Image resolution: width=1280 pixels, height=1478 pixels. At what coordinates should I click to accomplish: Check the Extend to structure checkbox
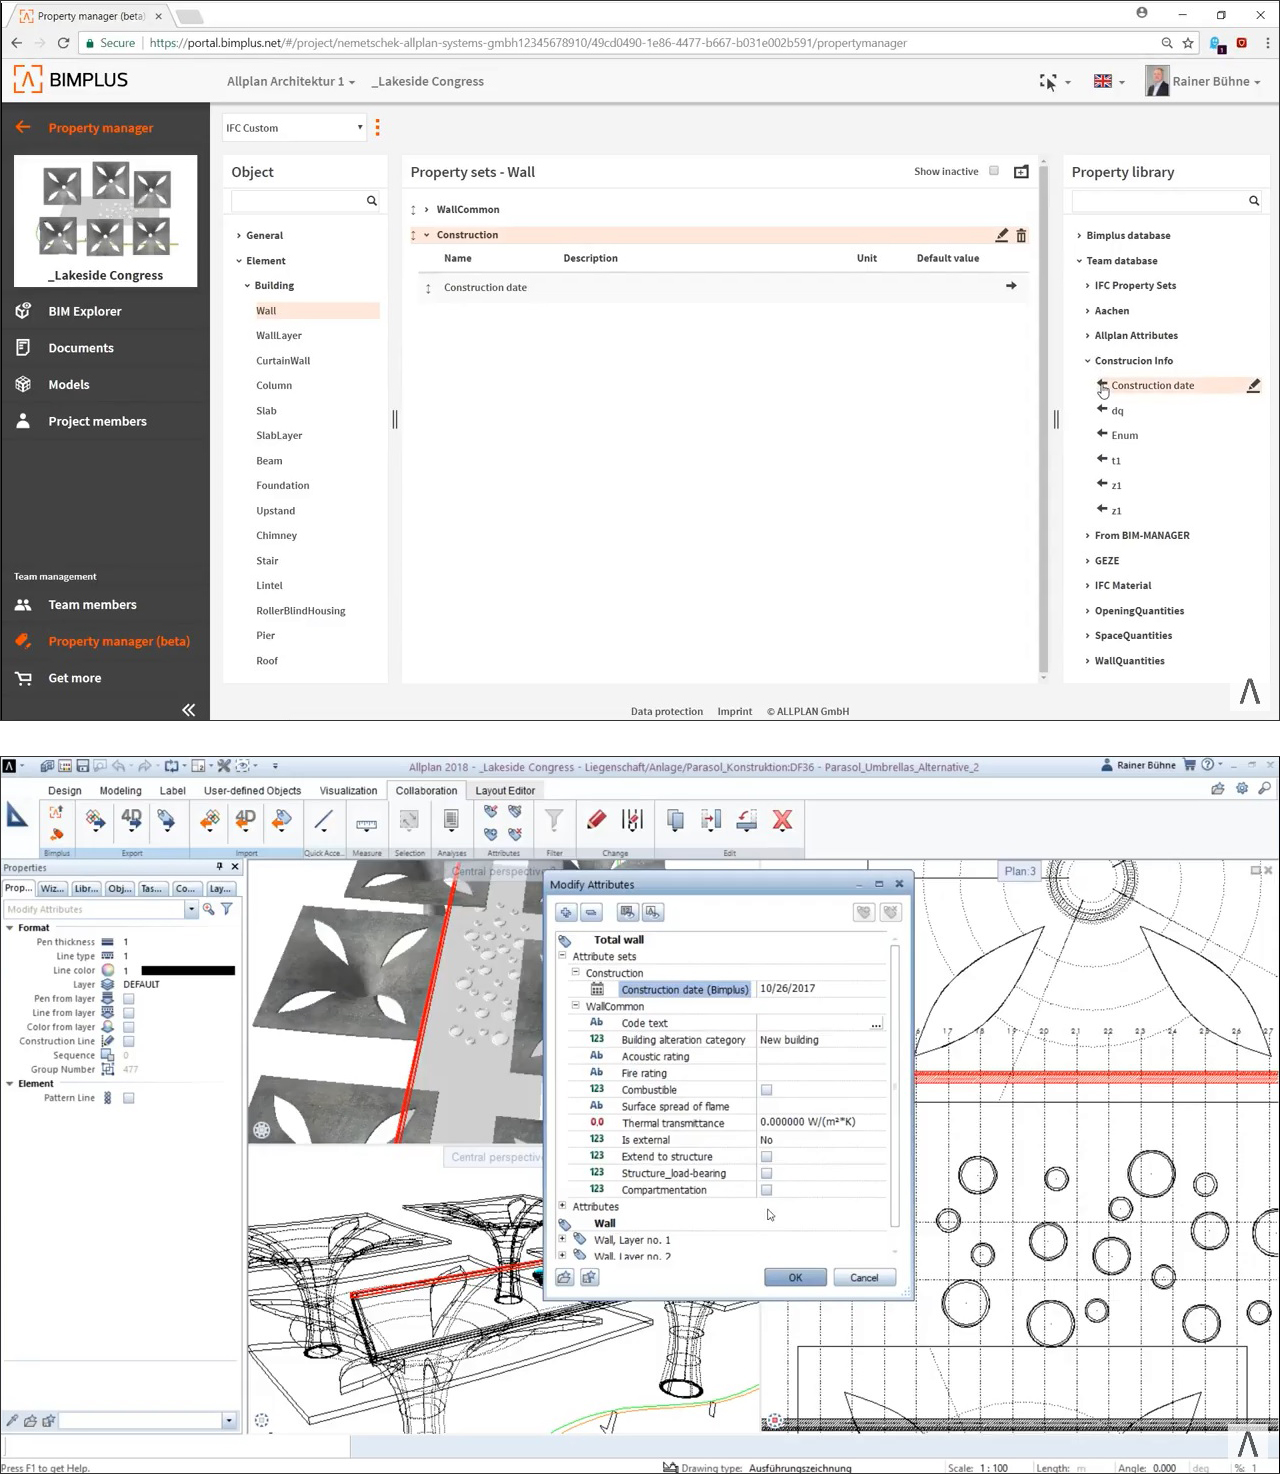pos(766,1157)
